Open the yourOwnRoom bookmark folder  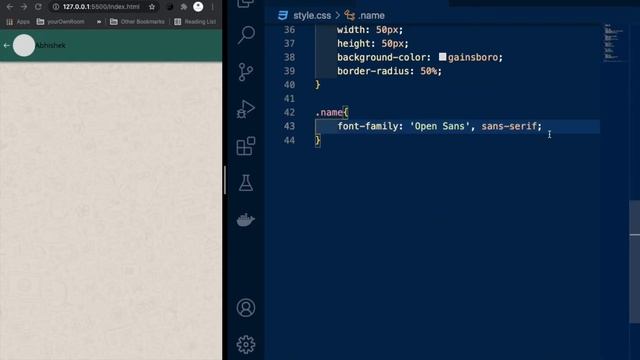[x=60, y=22]
